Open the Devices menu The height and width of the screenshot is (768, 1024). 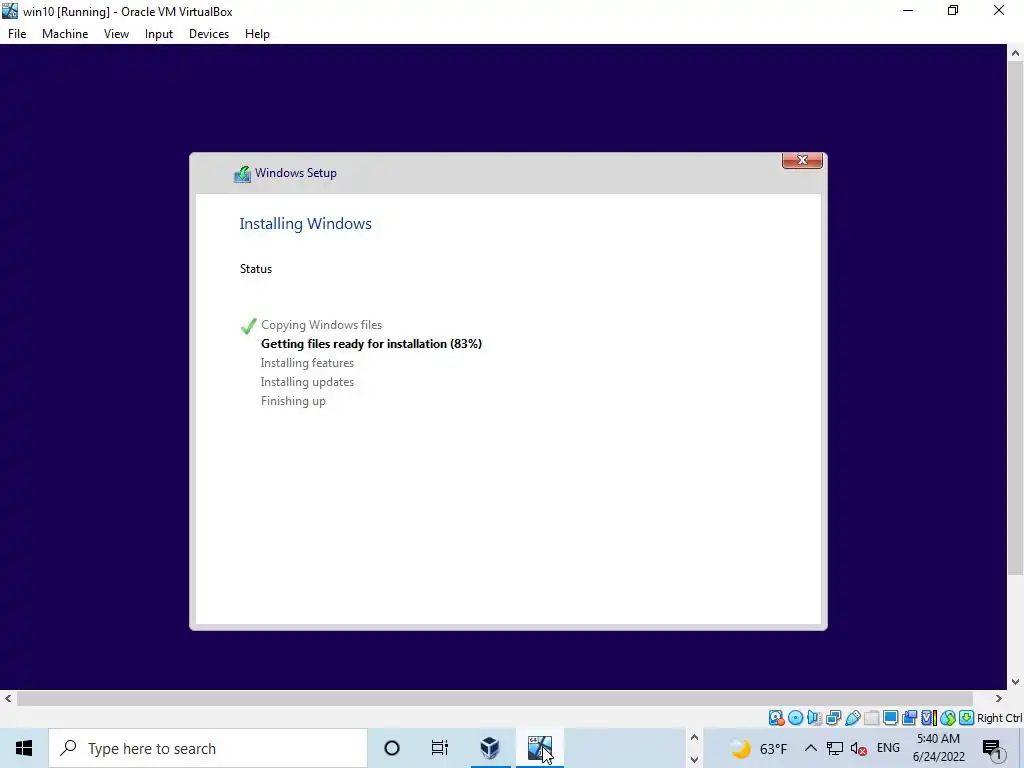click(209, 34)
